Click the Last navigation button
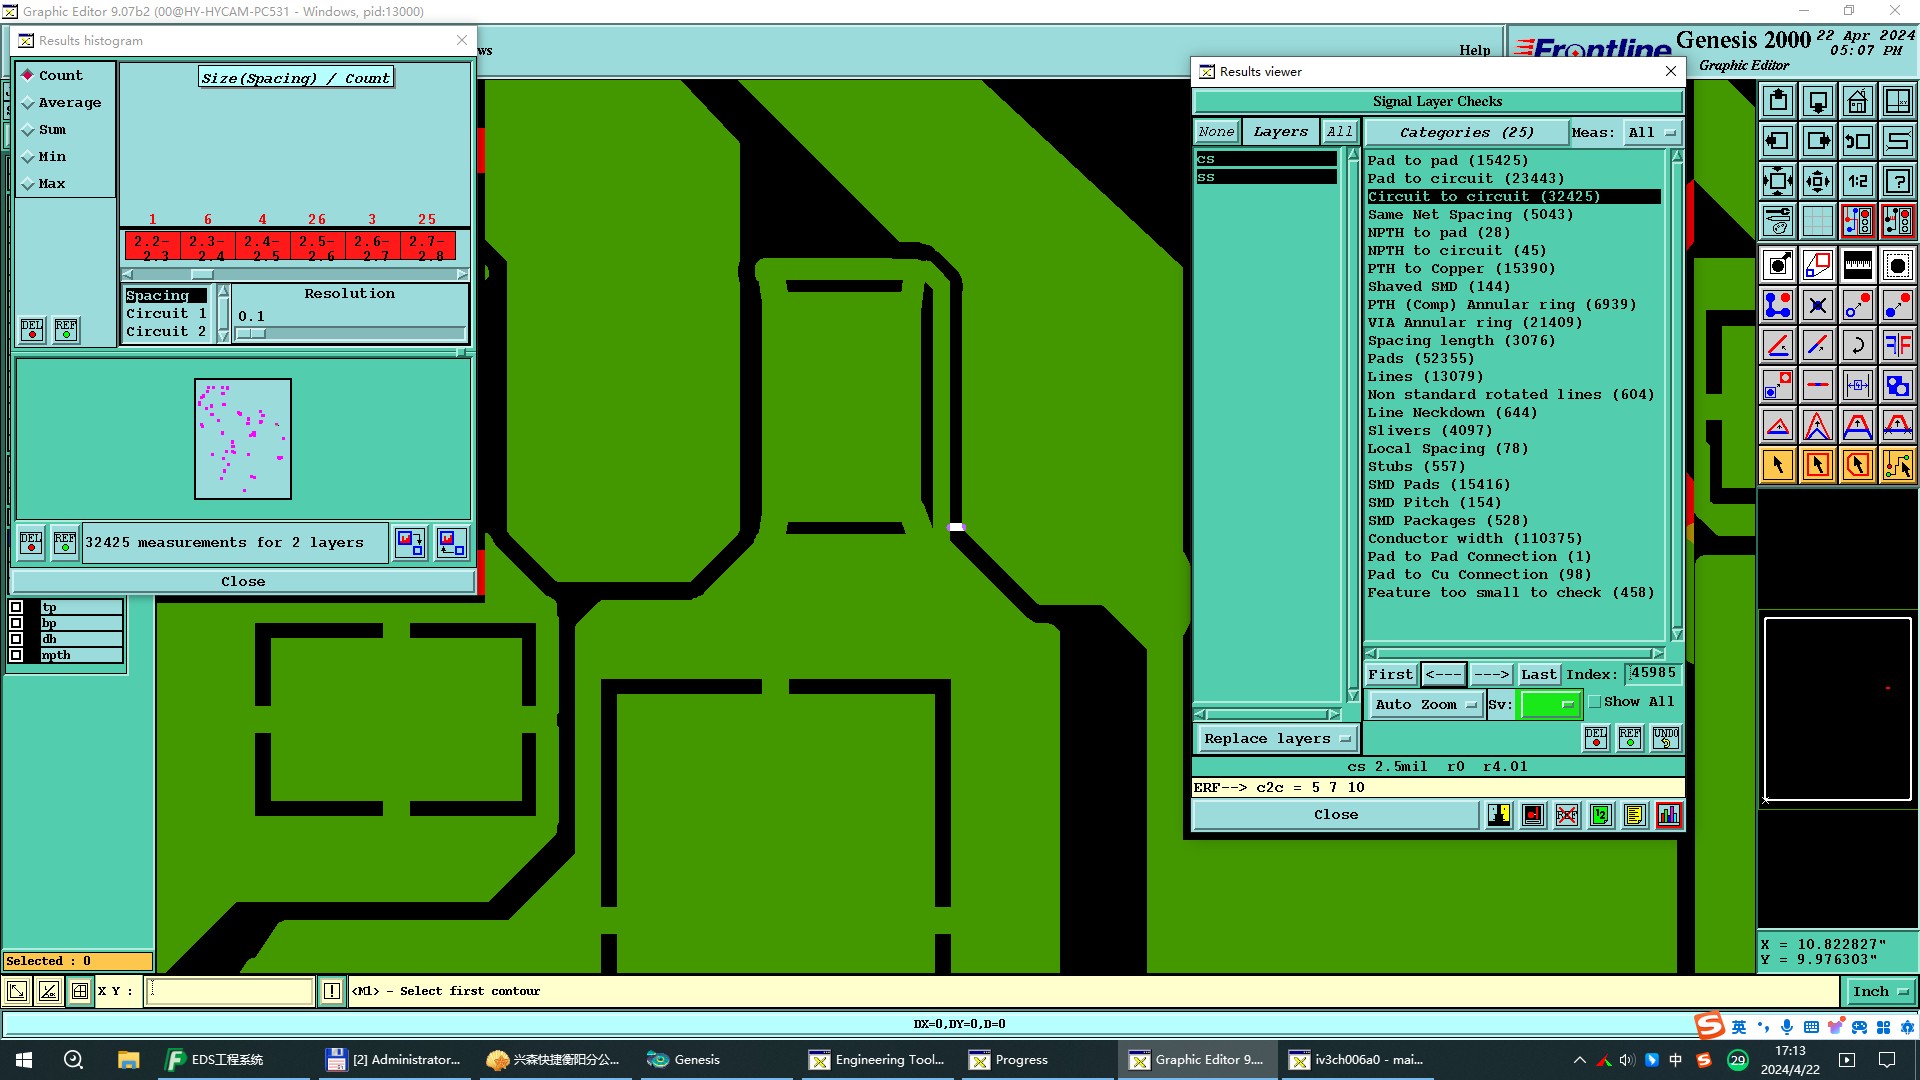The width and height of the screenshot is (1920, 1080). coord(1538,674)
